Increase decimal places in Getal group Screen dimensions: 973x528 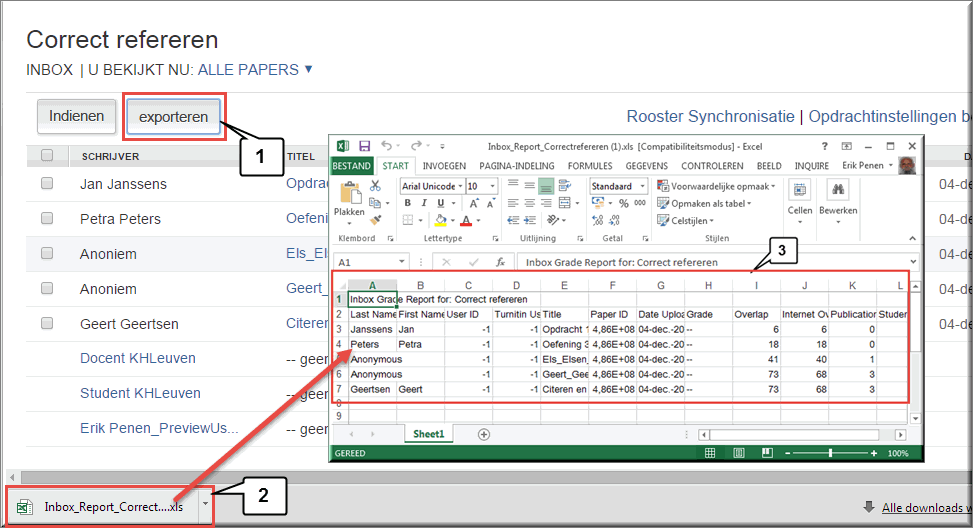pos(598,220)
